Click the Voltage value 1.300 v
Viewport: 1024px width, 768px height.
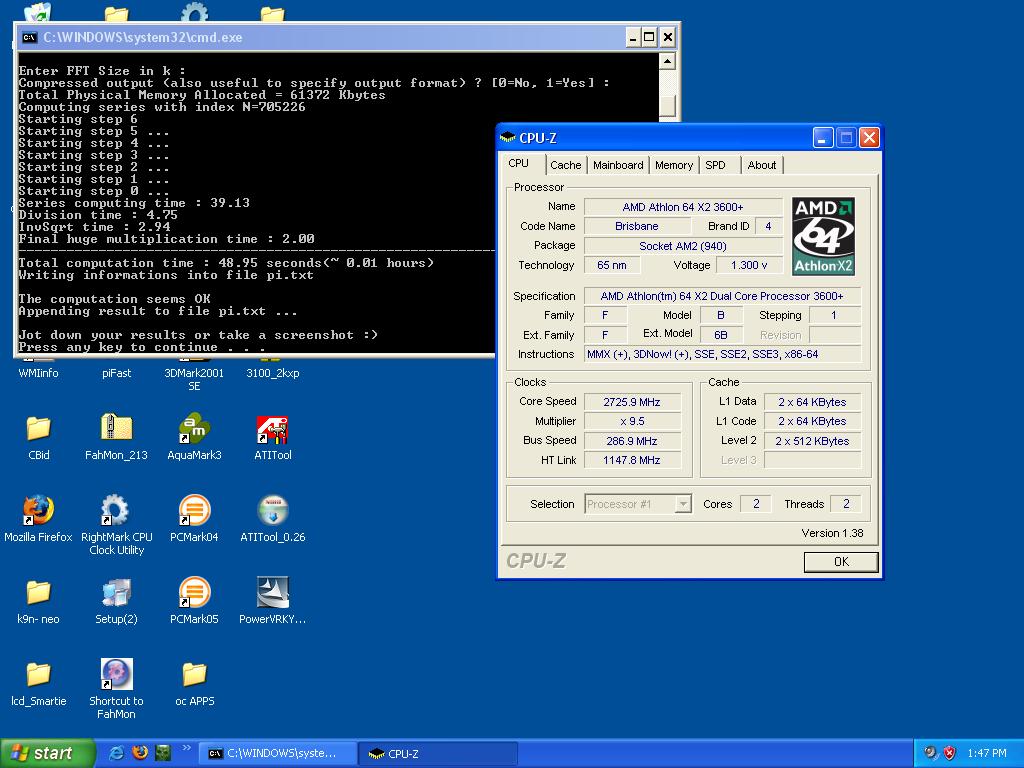point(749,265)
